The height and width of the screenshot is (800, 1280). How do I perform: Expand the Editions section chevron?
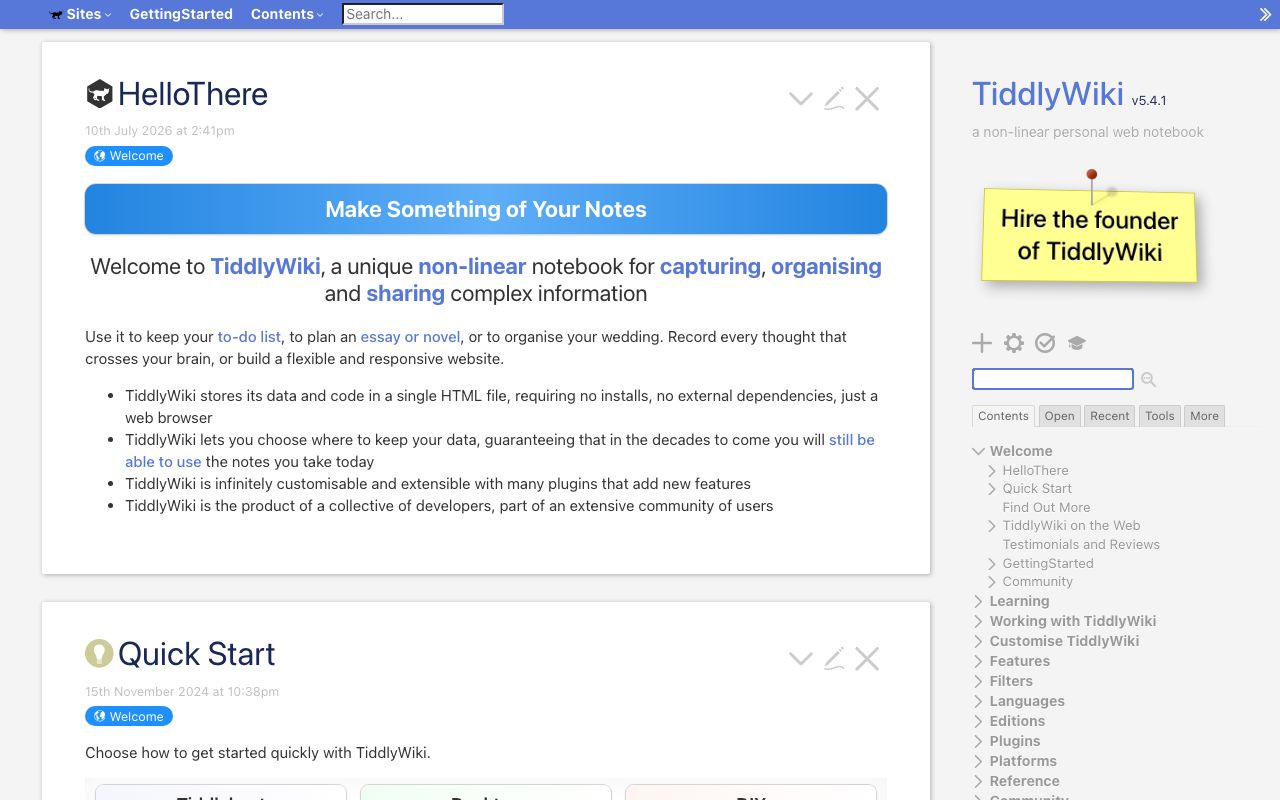click(x=979, y=721)
